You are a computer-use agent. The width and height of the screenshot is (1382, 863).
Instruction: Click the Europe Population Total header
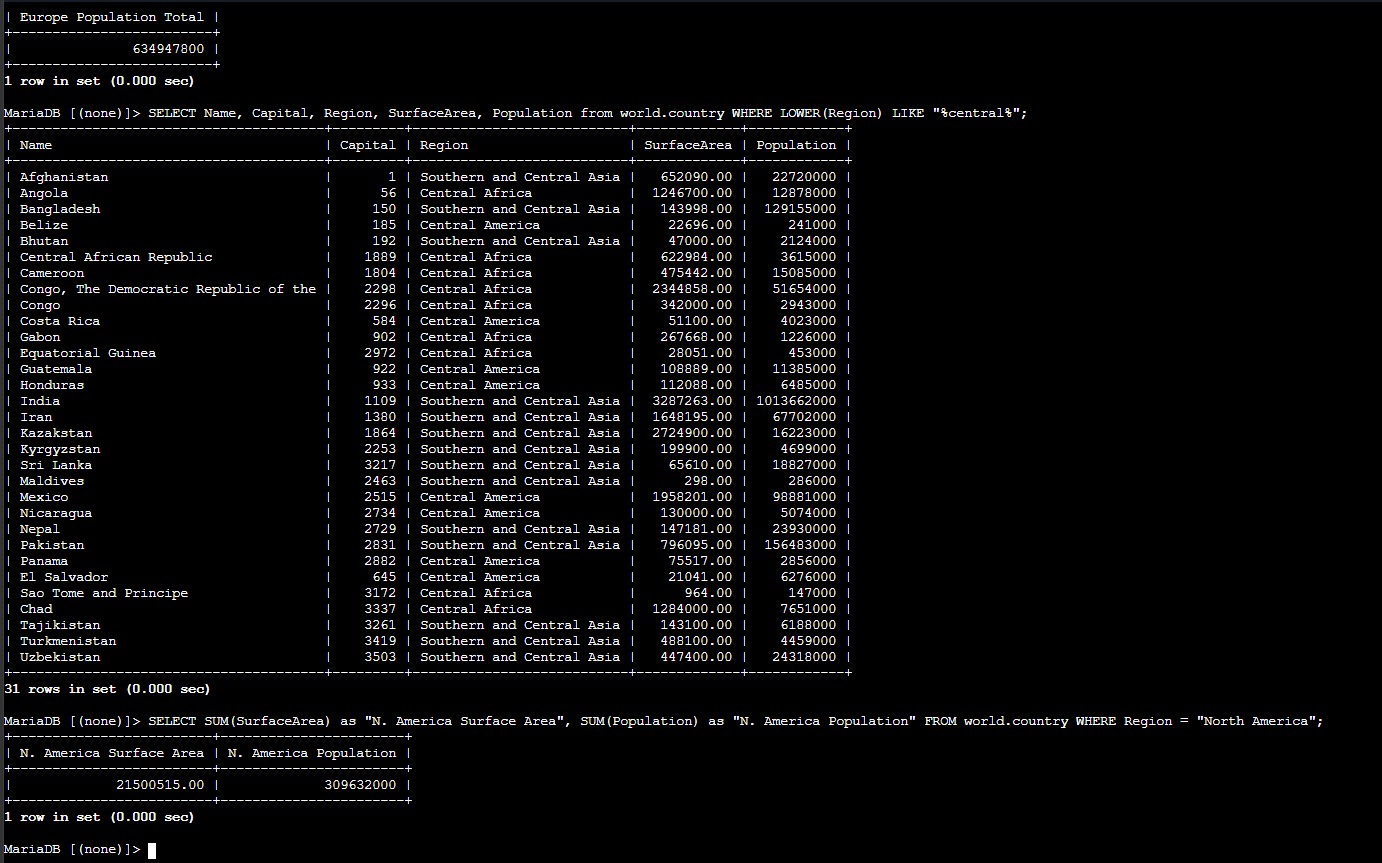(x=110, y=16)
